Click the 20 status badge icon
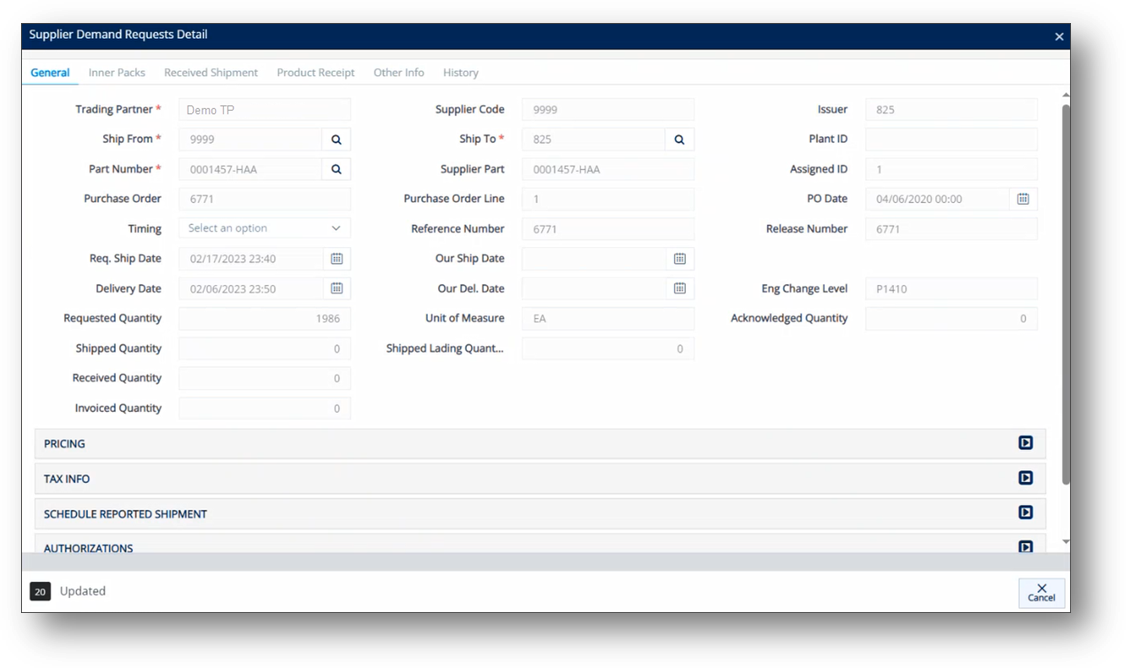The height and width of the screenshot is (668, 1126). [x=40, y=592]
